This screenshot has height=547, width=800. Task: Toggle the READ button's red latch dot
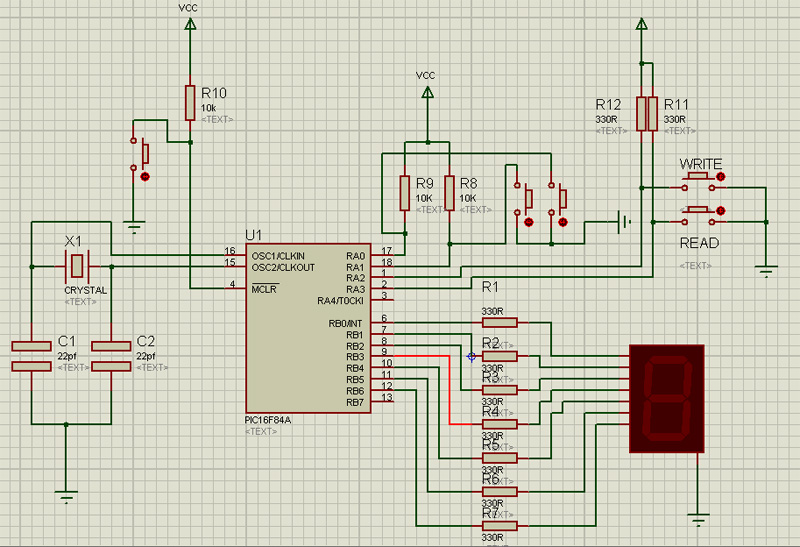pyautogui.click(x=720, y=210)
